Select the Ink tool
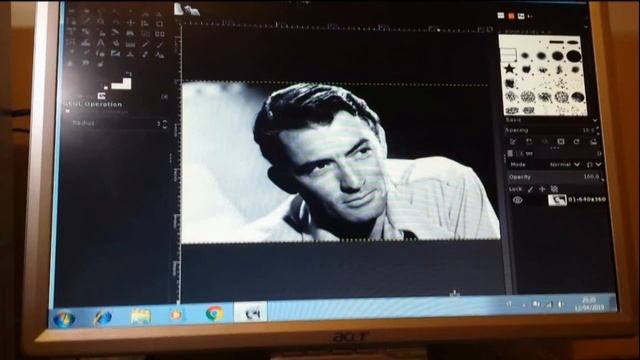This screenshot has width=640, height=360. point(100,53)
